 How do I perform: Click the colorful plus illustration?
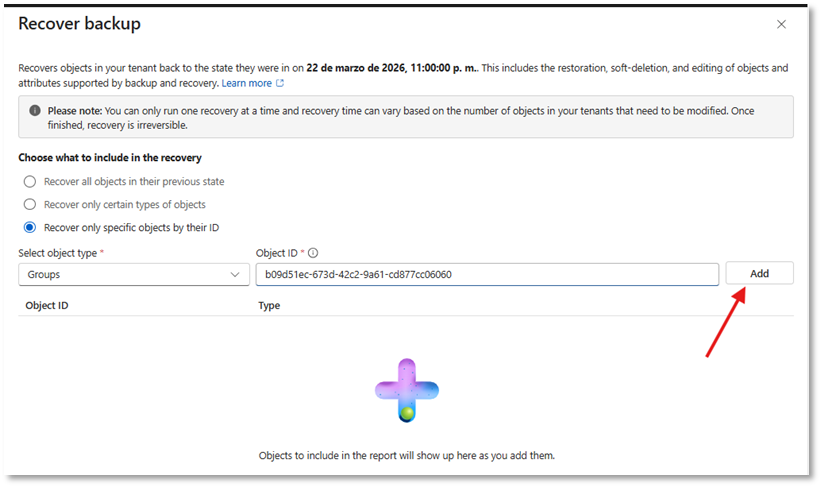(407, 389)
